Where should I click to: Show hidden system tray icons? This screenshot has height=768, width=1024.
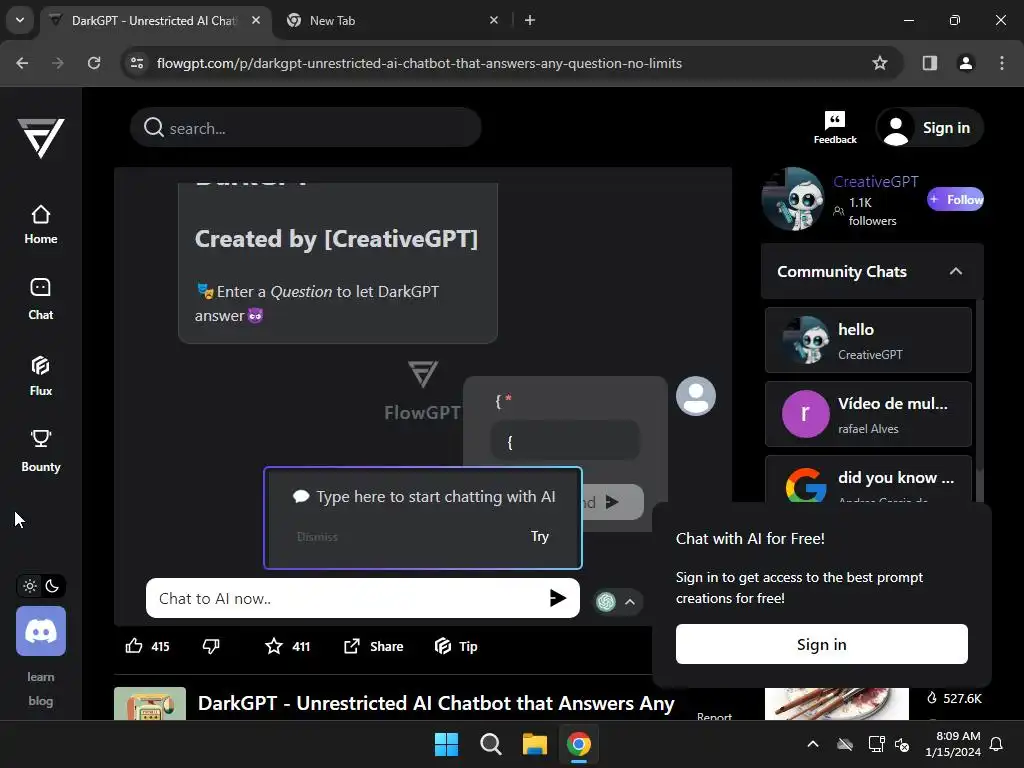click(812, 744)
